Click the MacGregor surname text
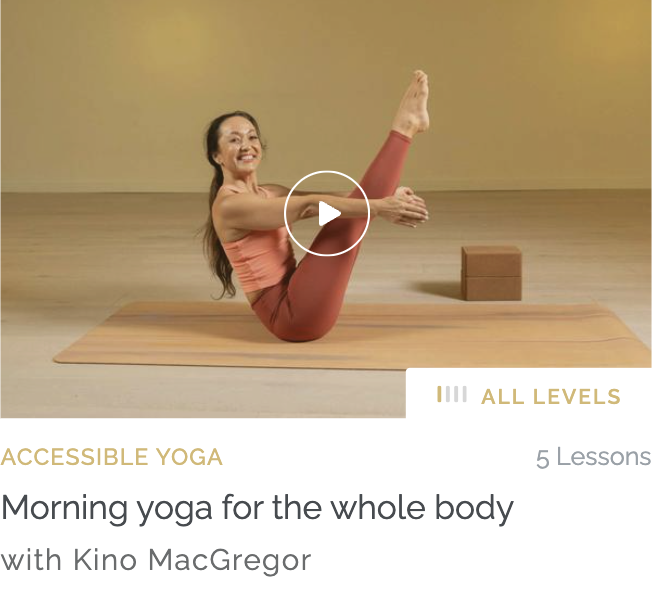The height and width of the screenshot is (592, 656). (x=230, y=561)
